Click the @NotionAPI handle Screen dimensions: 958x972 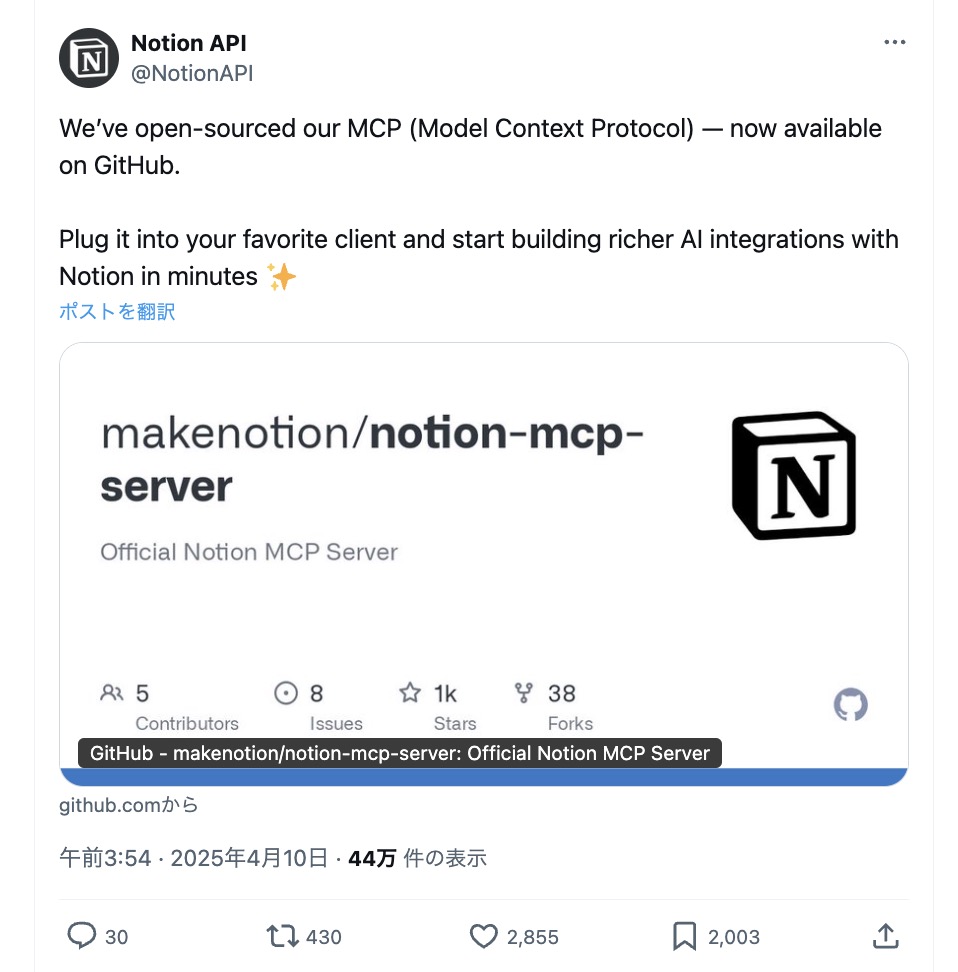(x=192, y=73)
